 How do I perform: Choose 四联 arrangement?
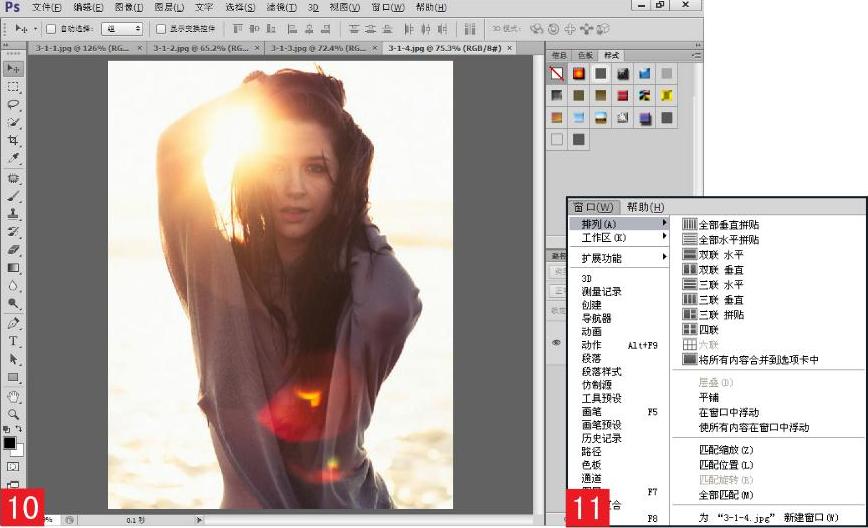coord(700,329)
